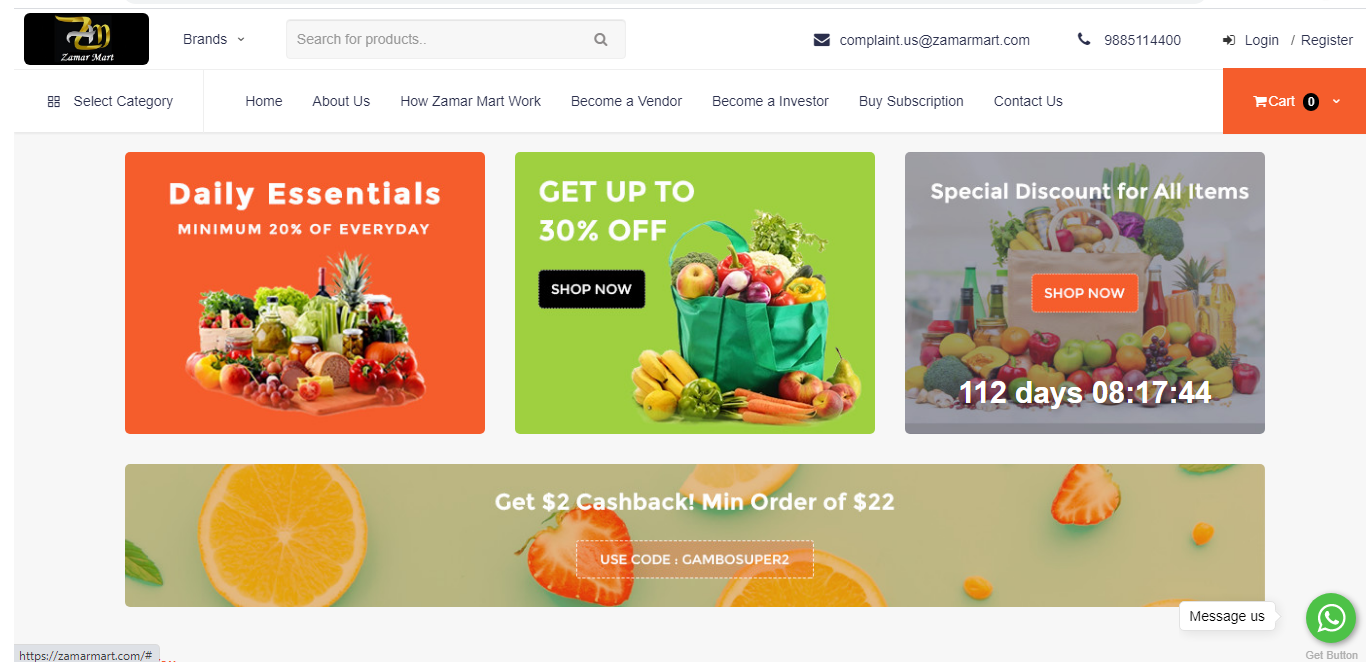Open the Daily Essentials banner
This screenshot has height=662, width=1366.
point(305,293)
